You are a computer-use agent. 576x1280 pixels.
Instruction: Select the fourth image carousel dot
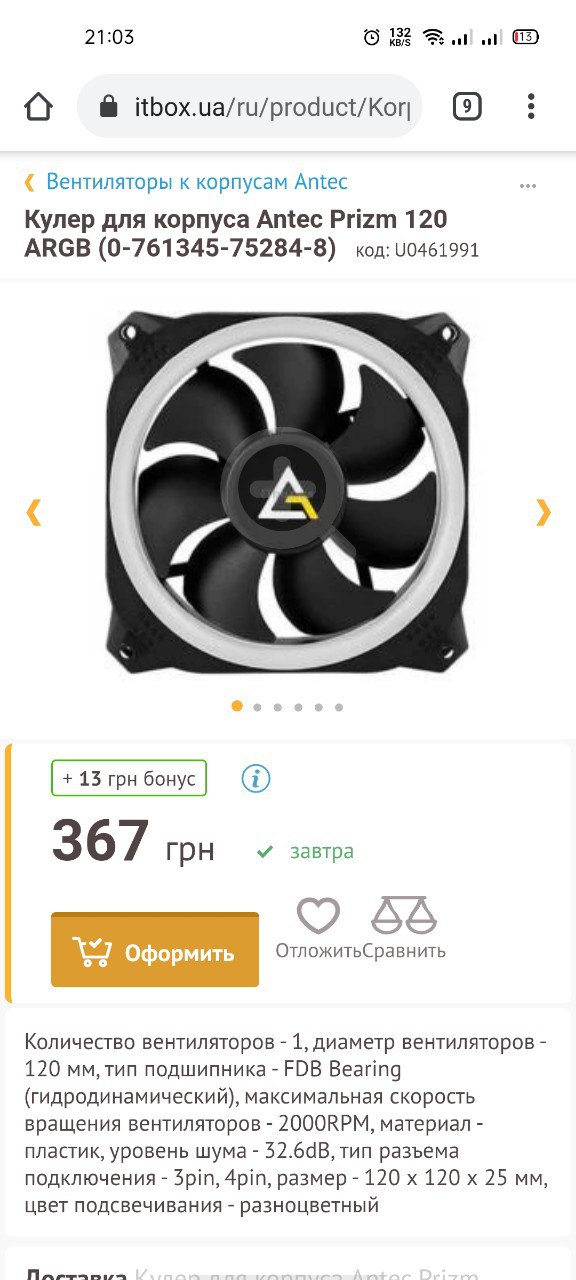click(298, 707)
